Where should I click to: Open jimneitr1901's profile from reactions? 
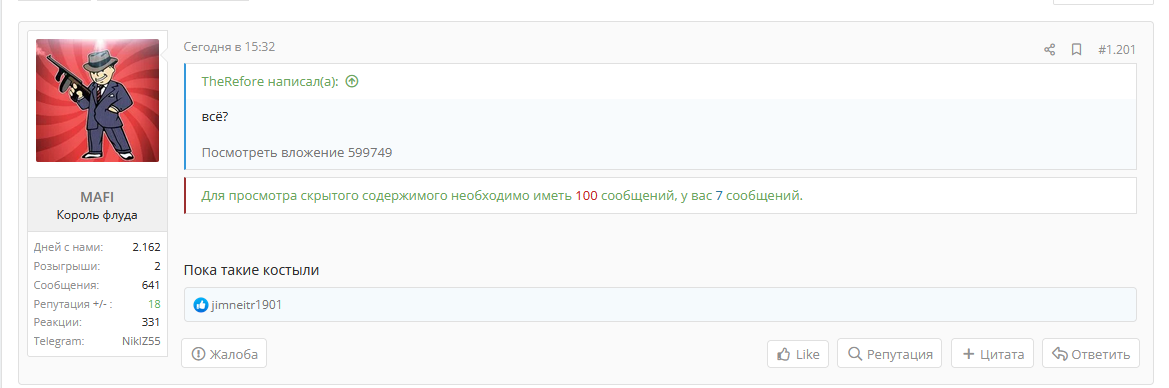pyautogui.click(x=247, y=304)
